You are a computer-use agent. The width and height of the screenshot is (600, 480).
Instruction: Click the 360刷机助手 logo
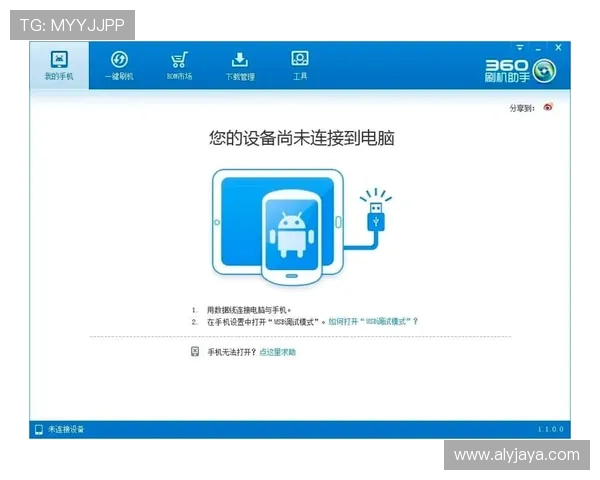(x=520, y=71)
